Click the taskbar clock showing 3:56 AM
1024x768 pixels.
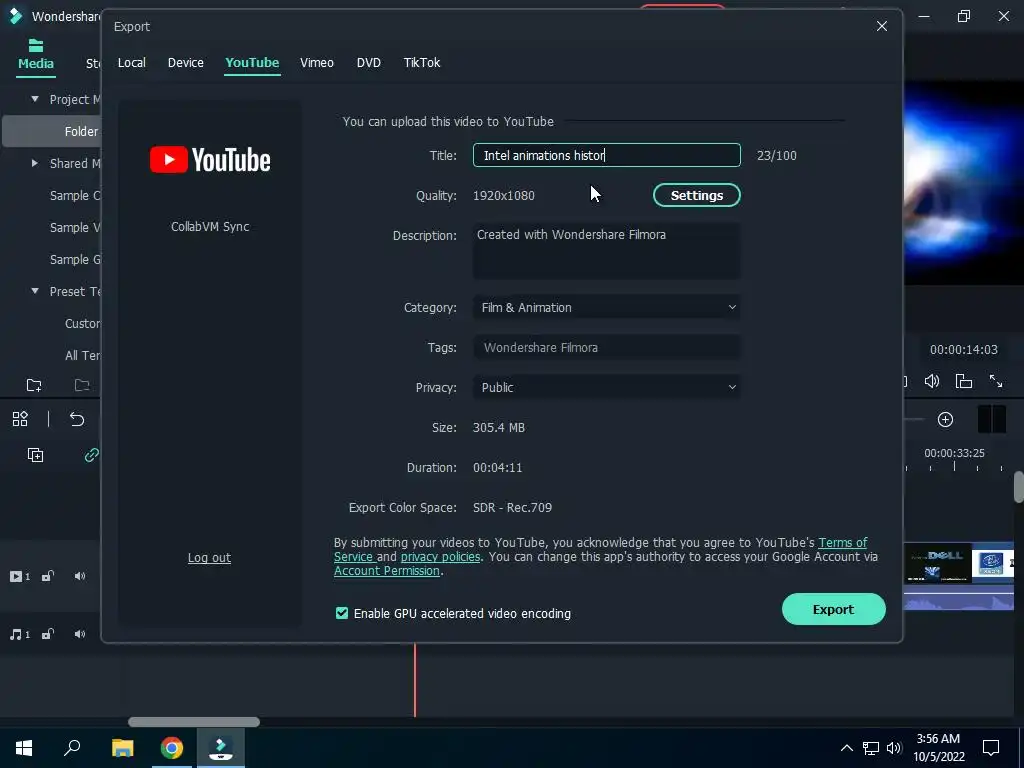938,748
